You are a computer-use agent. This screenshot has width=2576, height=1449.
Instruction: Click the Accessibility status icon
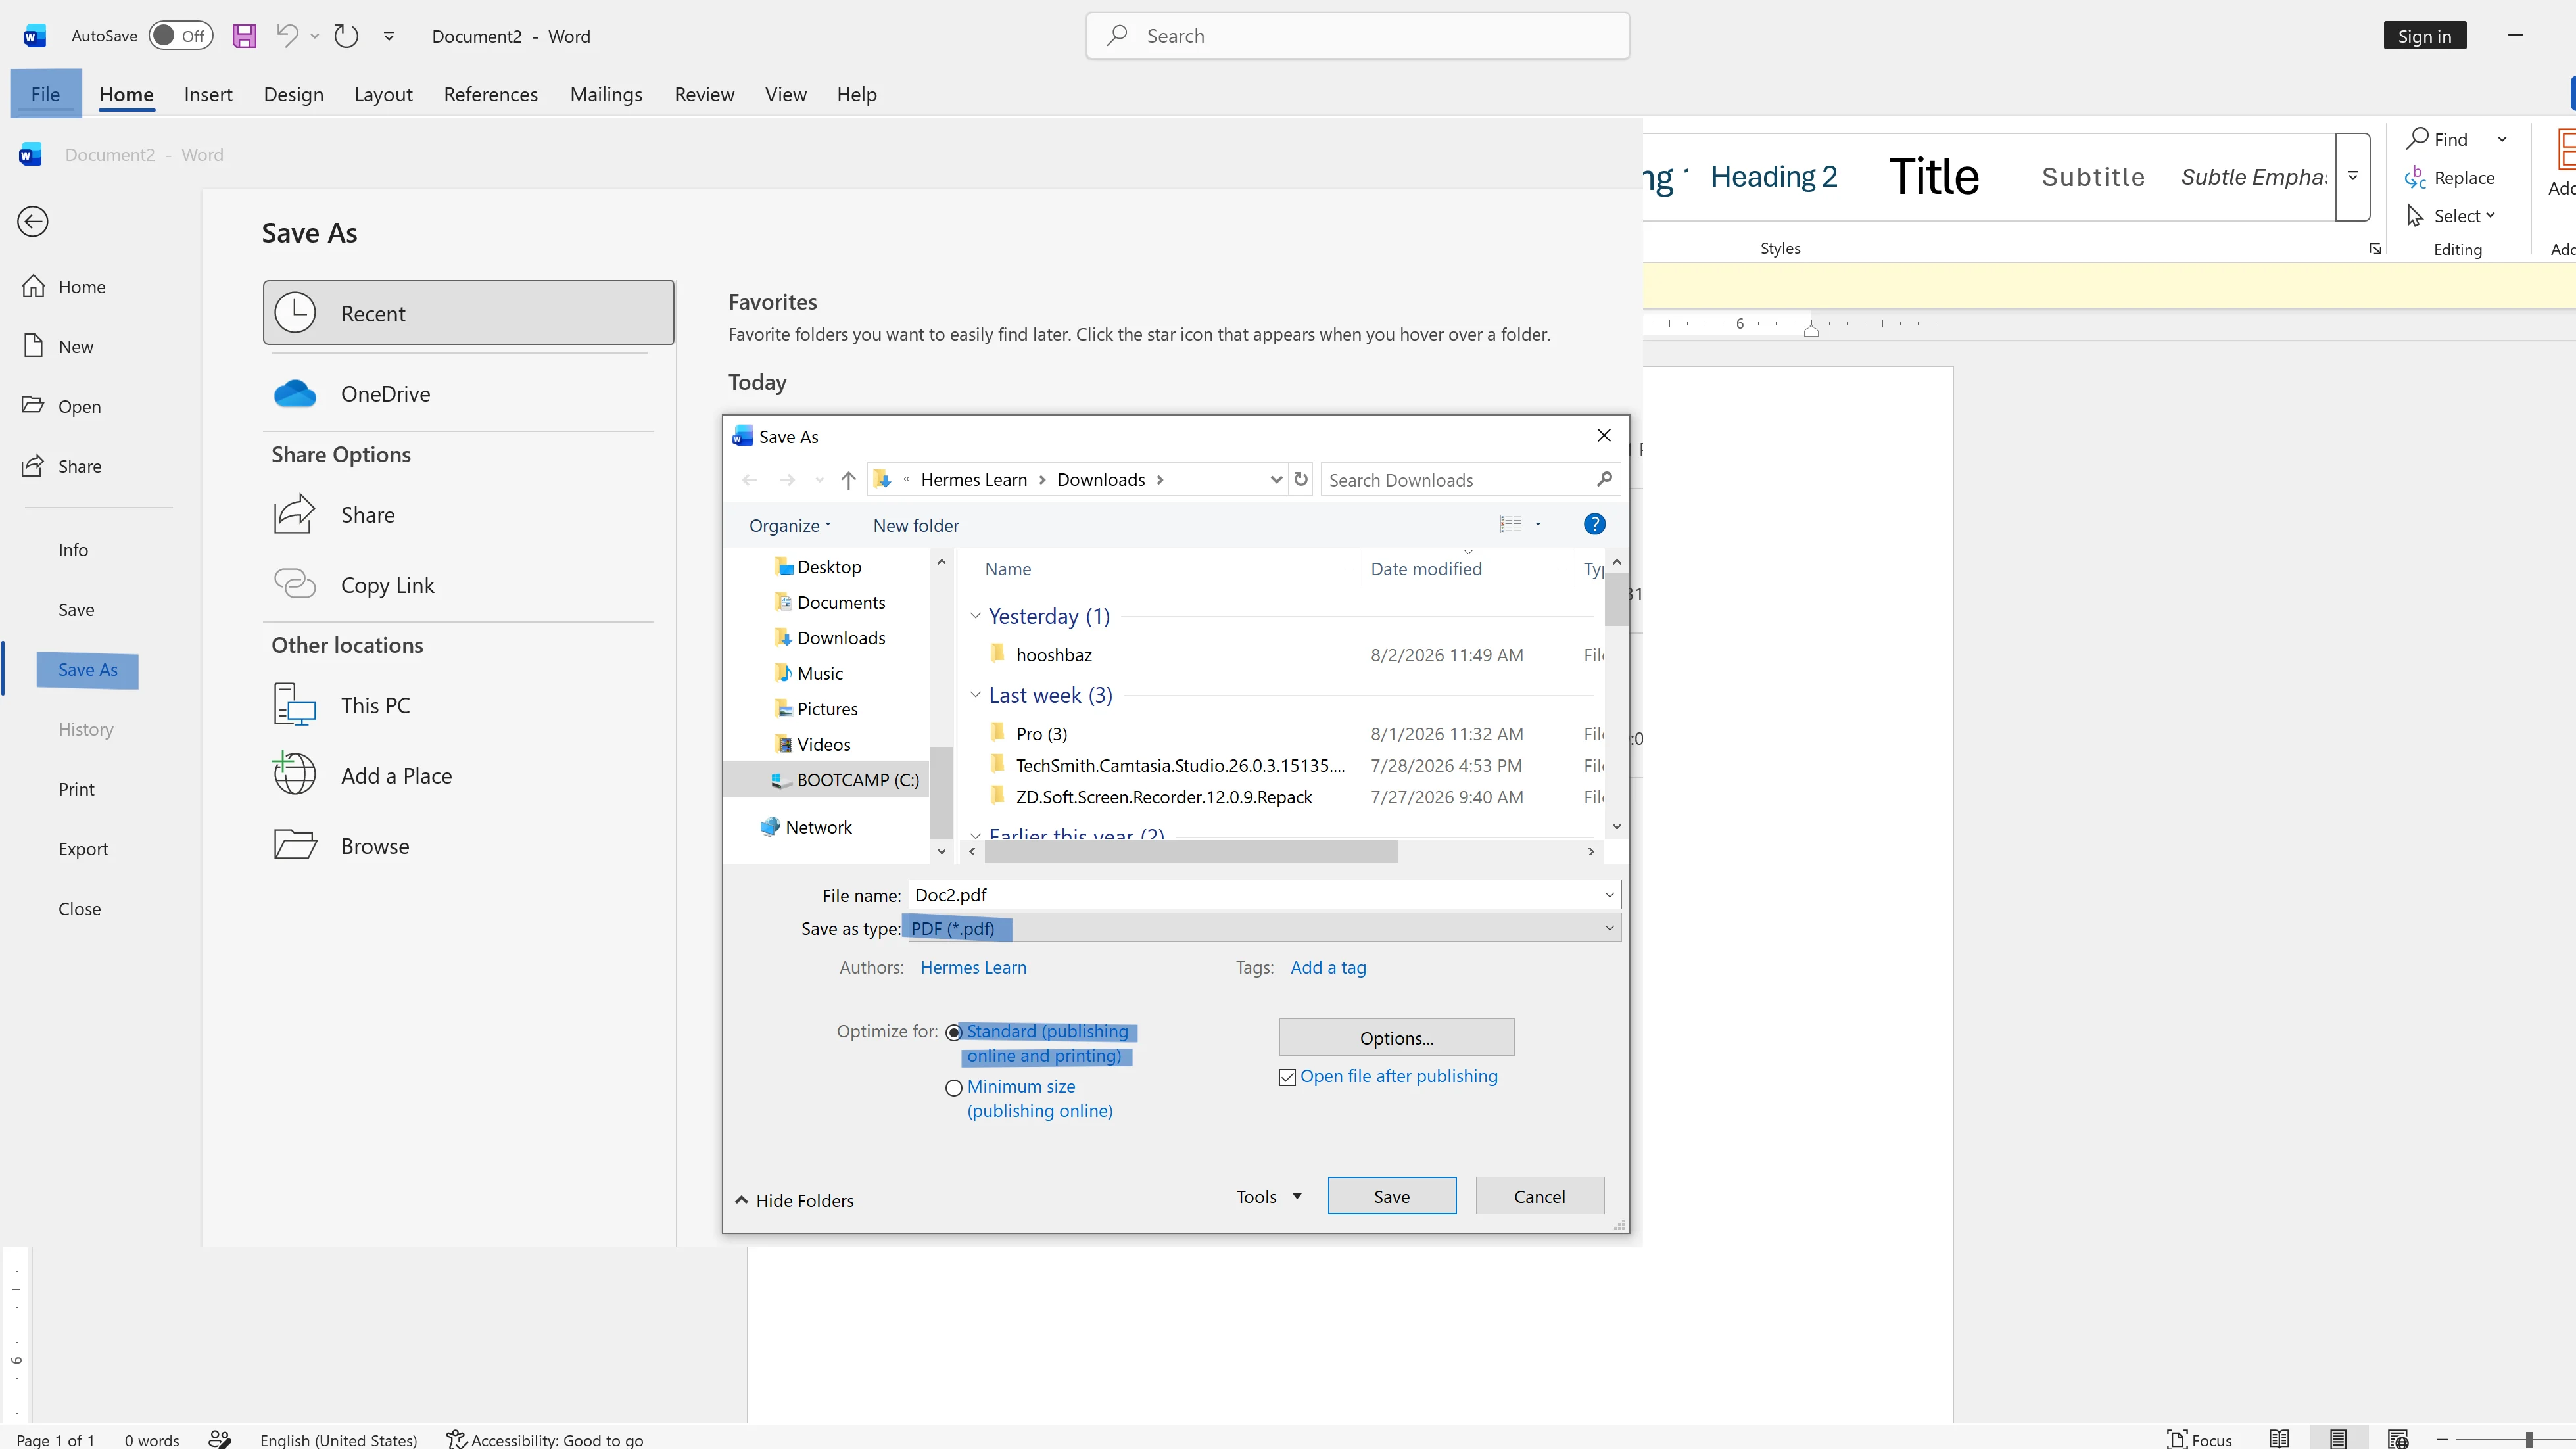click(456, 1439)
